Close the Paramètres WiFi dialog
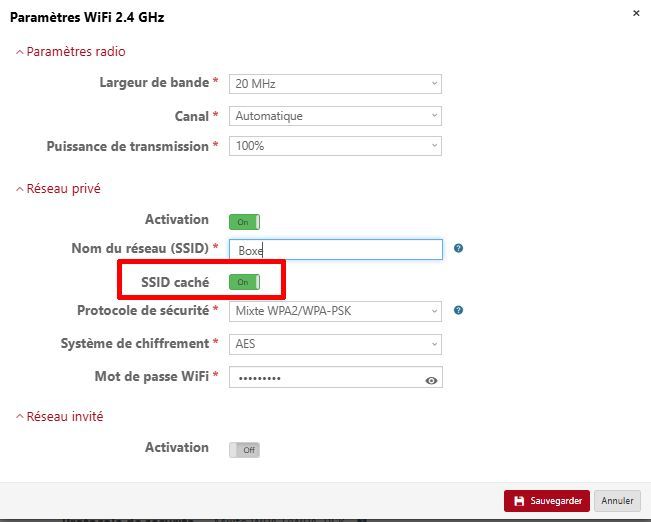651x522 pixels. pos(636,13)
